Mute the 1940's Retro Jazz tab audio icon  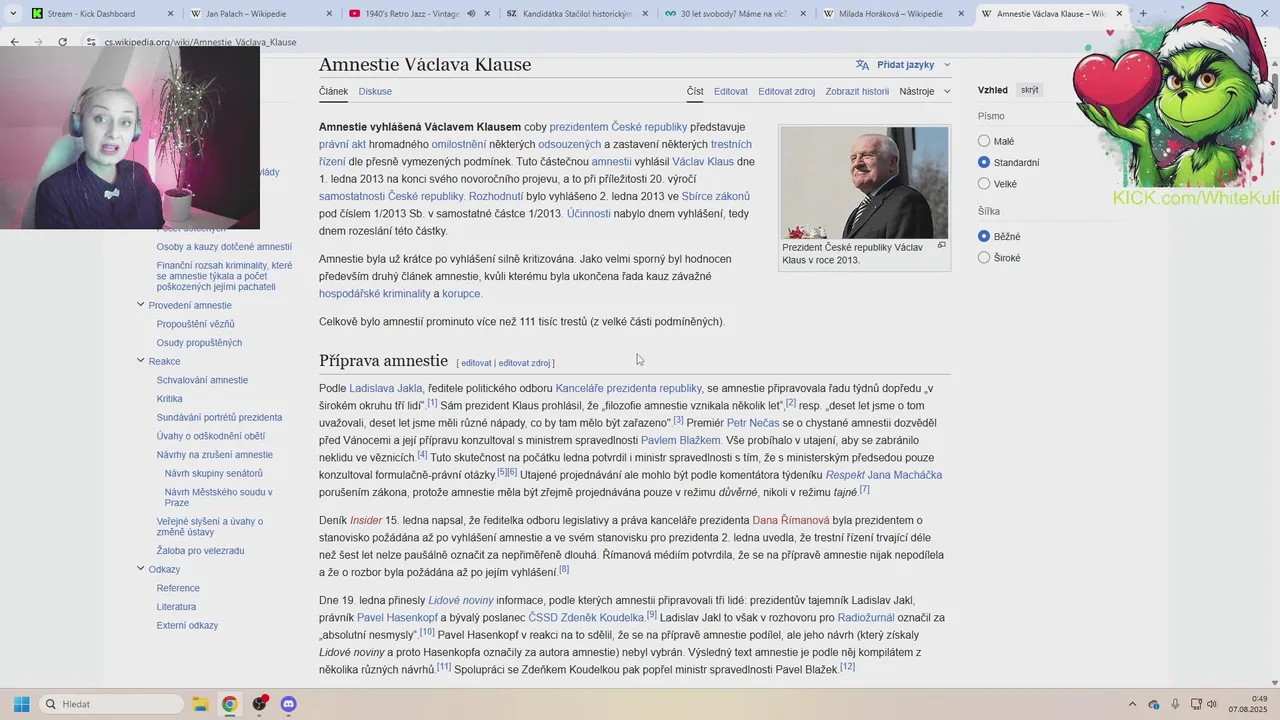(x=471, y=14)
